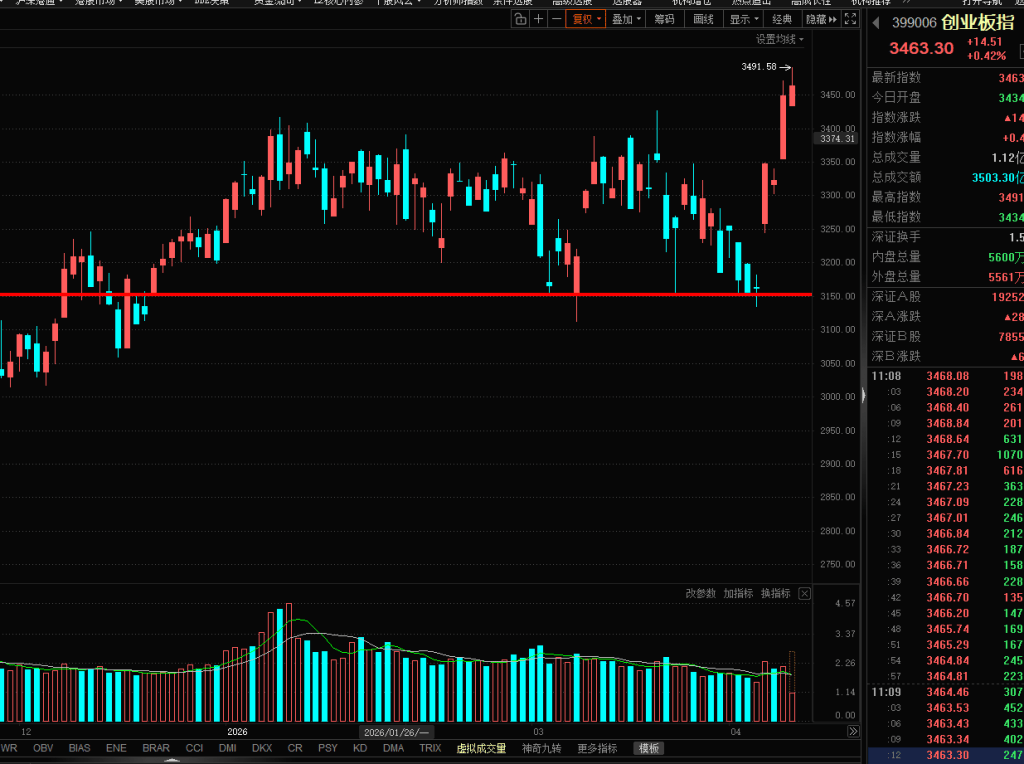Expand the 叠加 overlay dropdown

tap(625, 19)
